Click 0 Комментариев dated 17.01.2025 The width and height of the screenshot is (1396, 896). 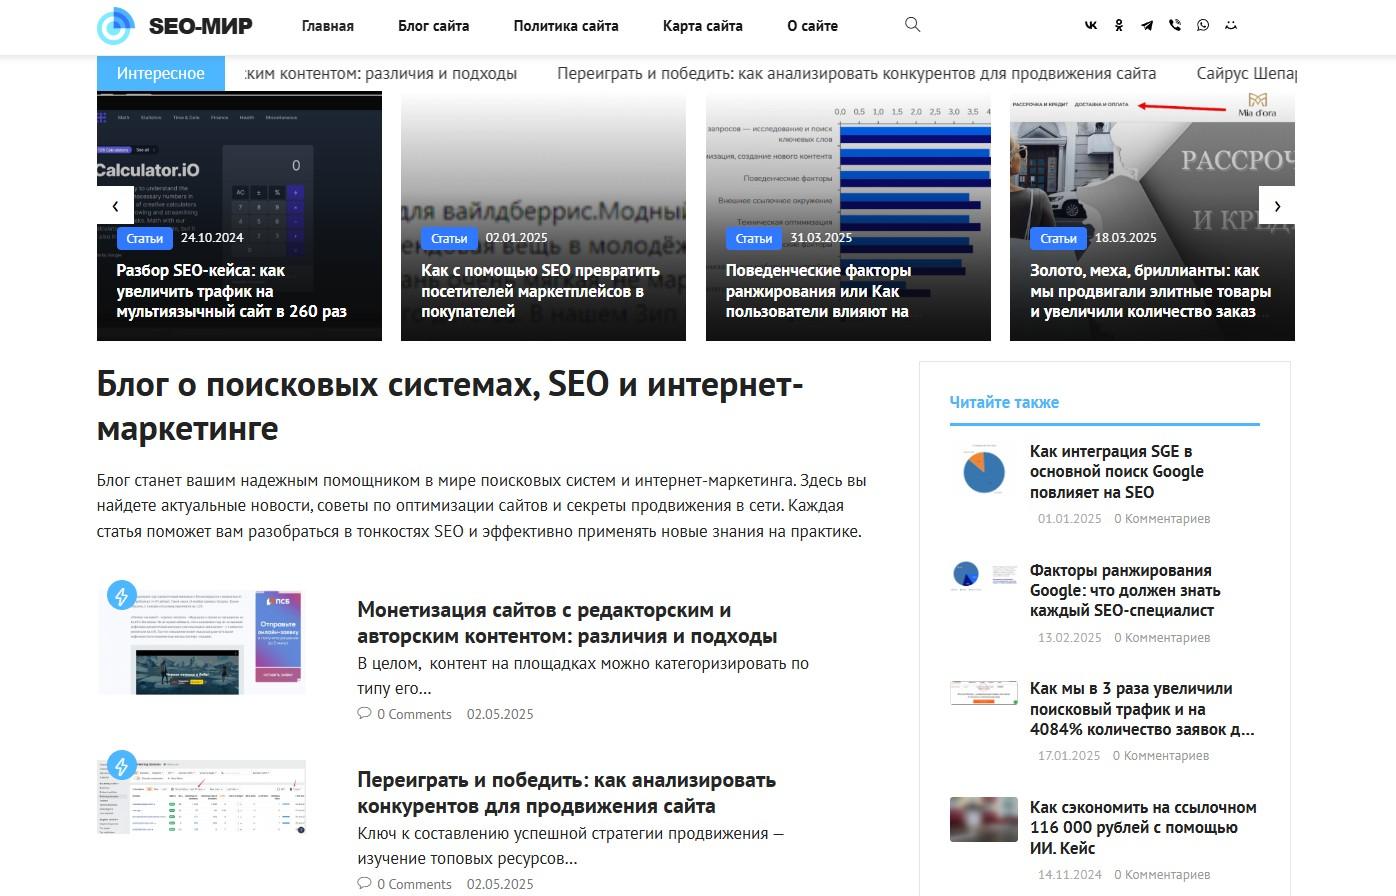1161,755
